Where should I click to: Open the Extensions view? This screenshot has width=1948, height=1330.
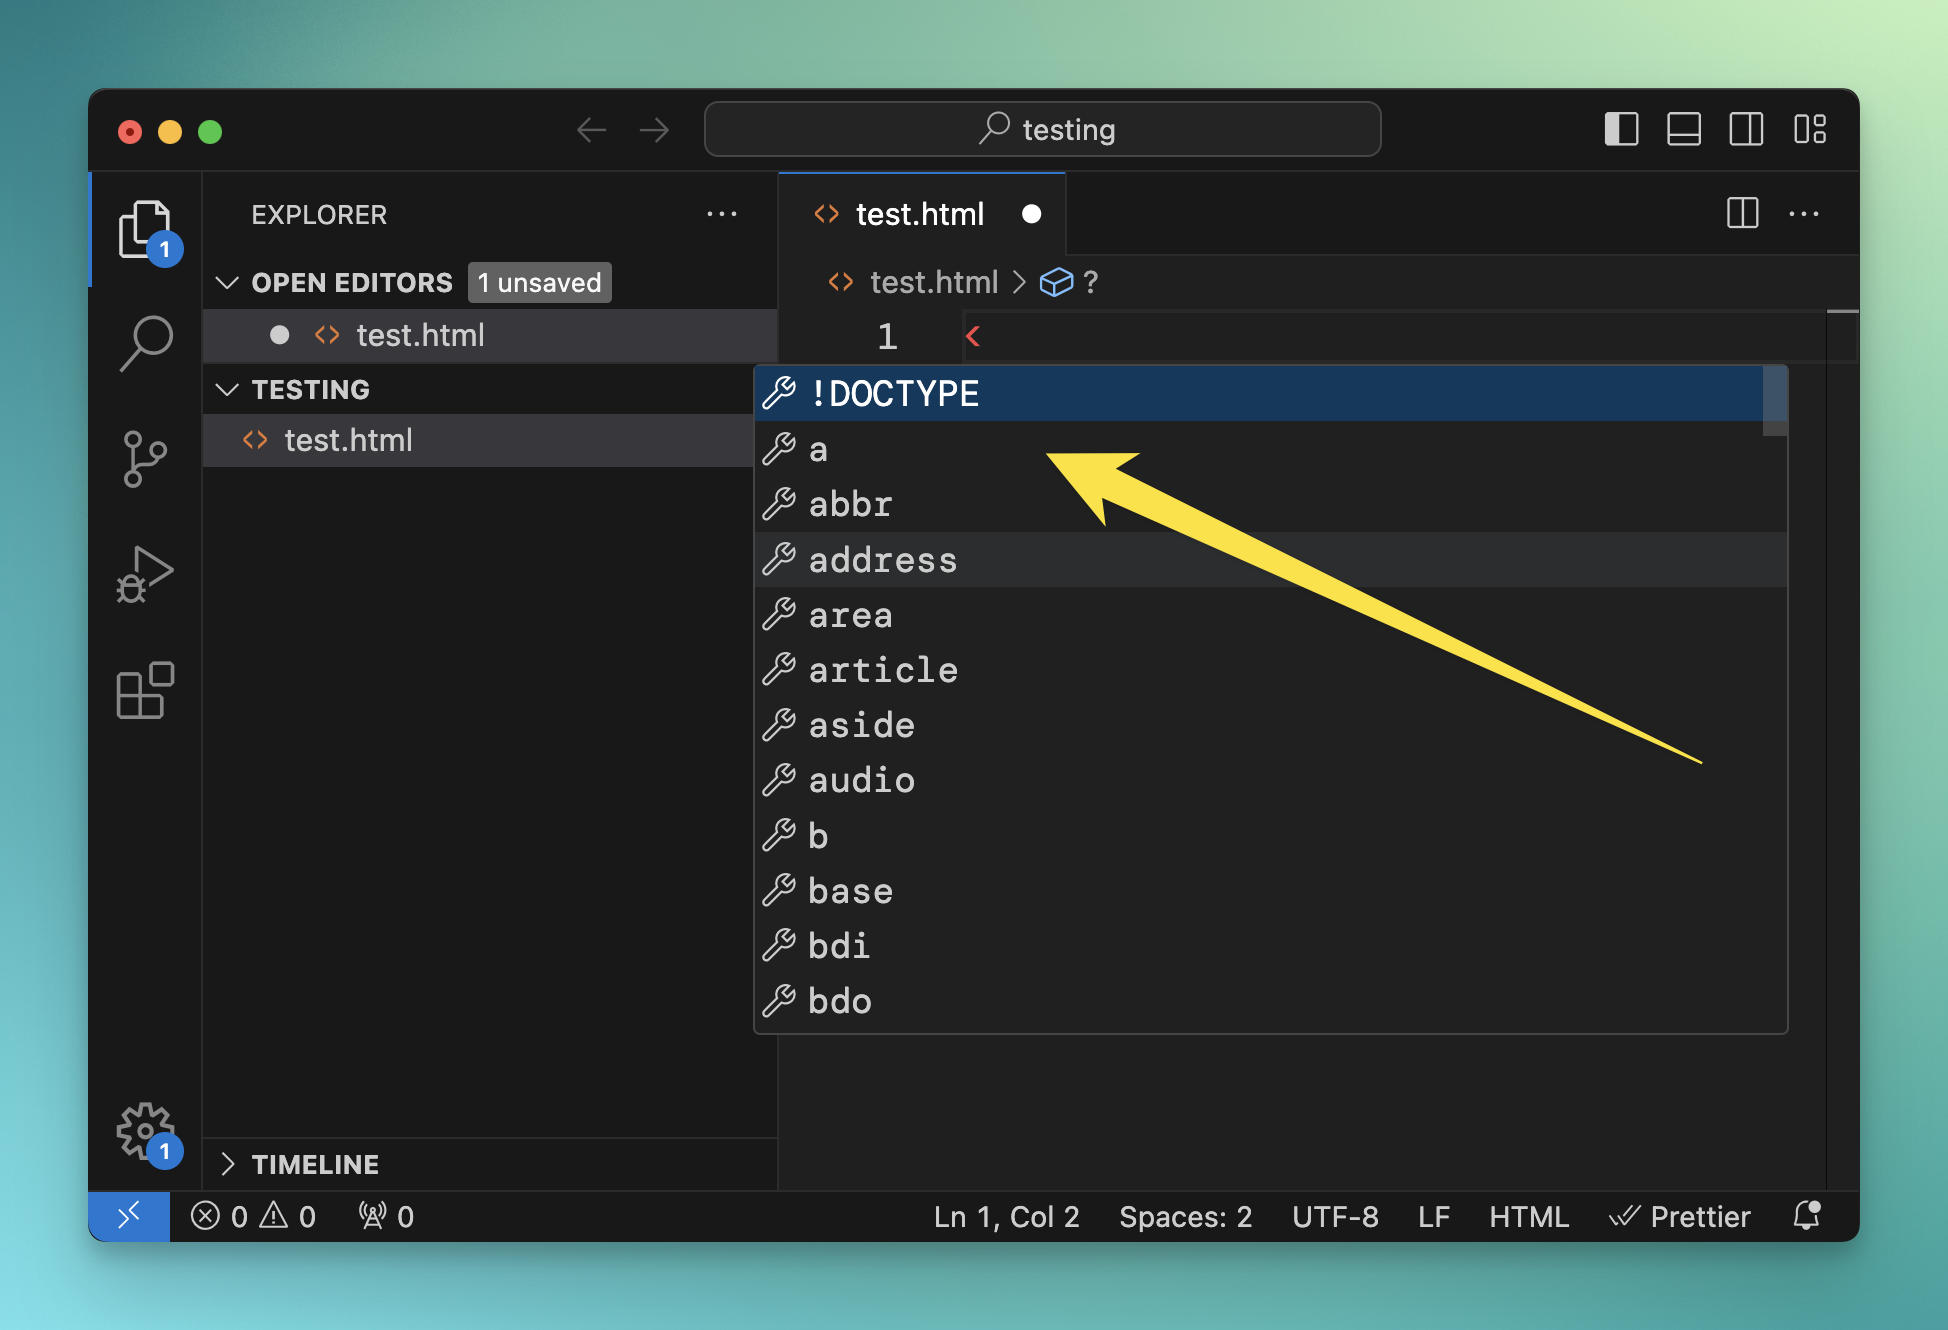click(x=146, y=690)
